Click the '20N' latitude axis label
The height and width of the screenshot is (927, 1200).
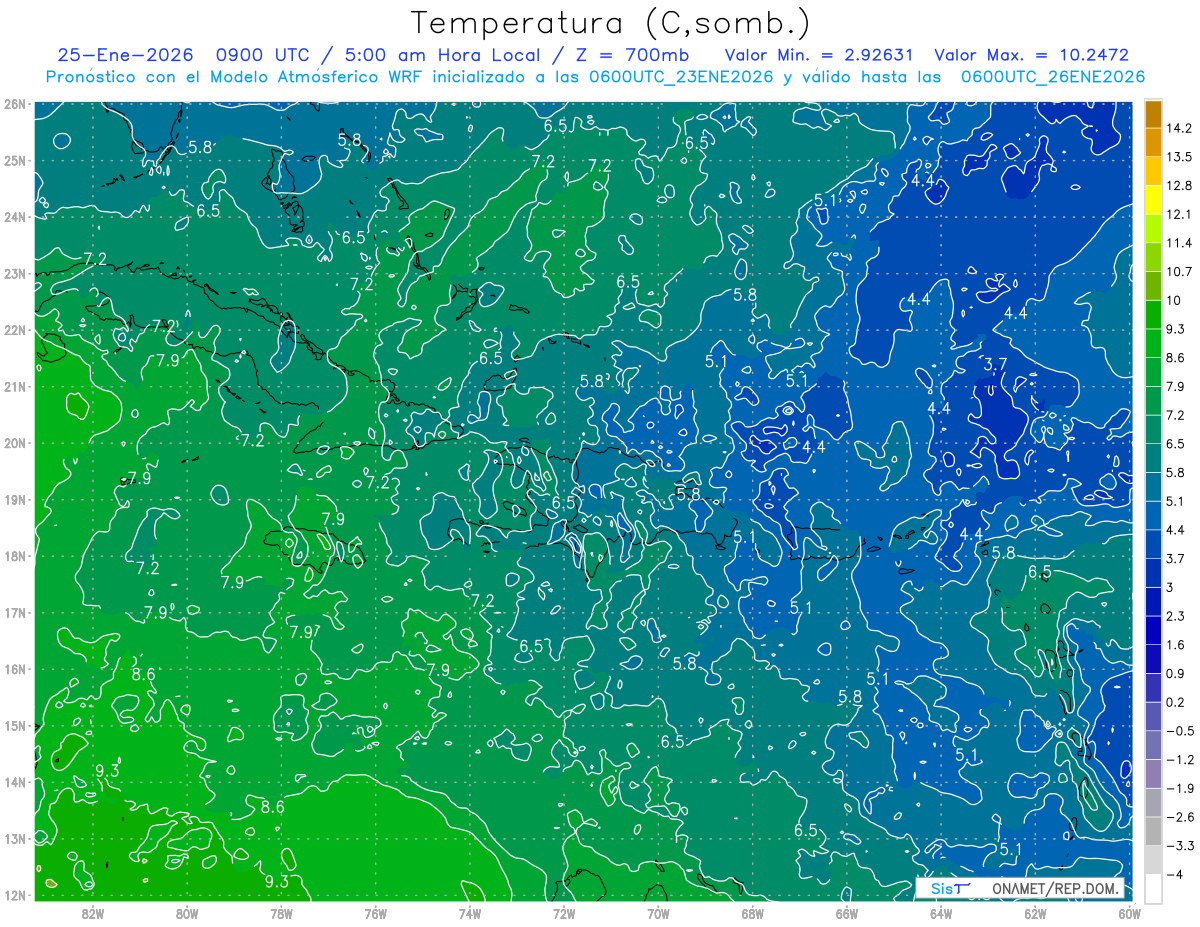click(x=15, y=443)
